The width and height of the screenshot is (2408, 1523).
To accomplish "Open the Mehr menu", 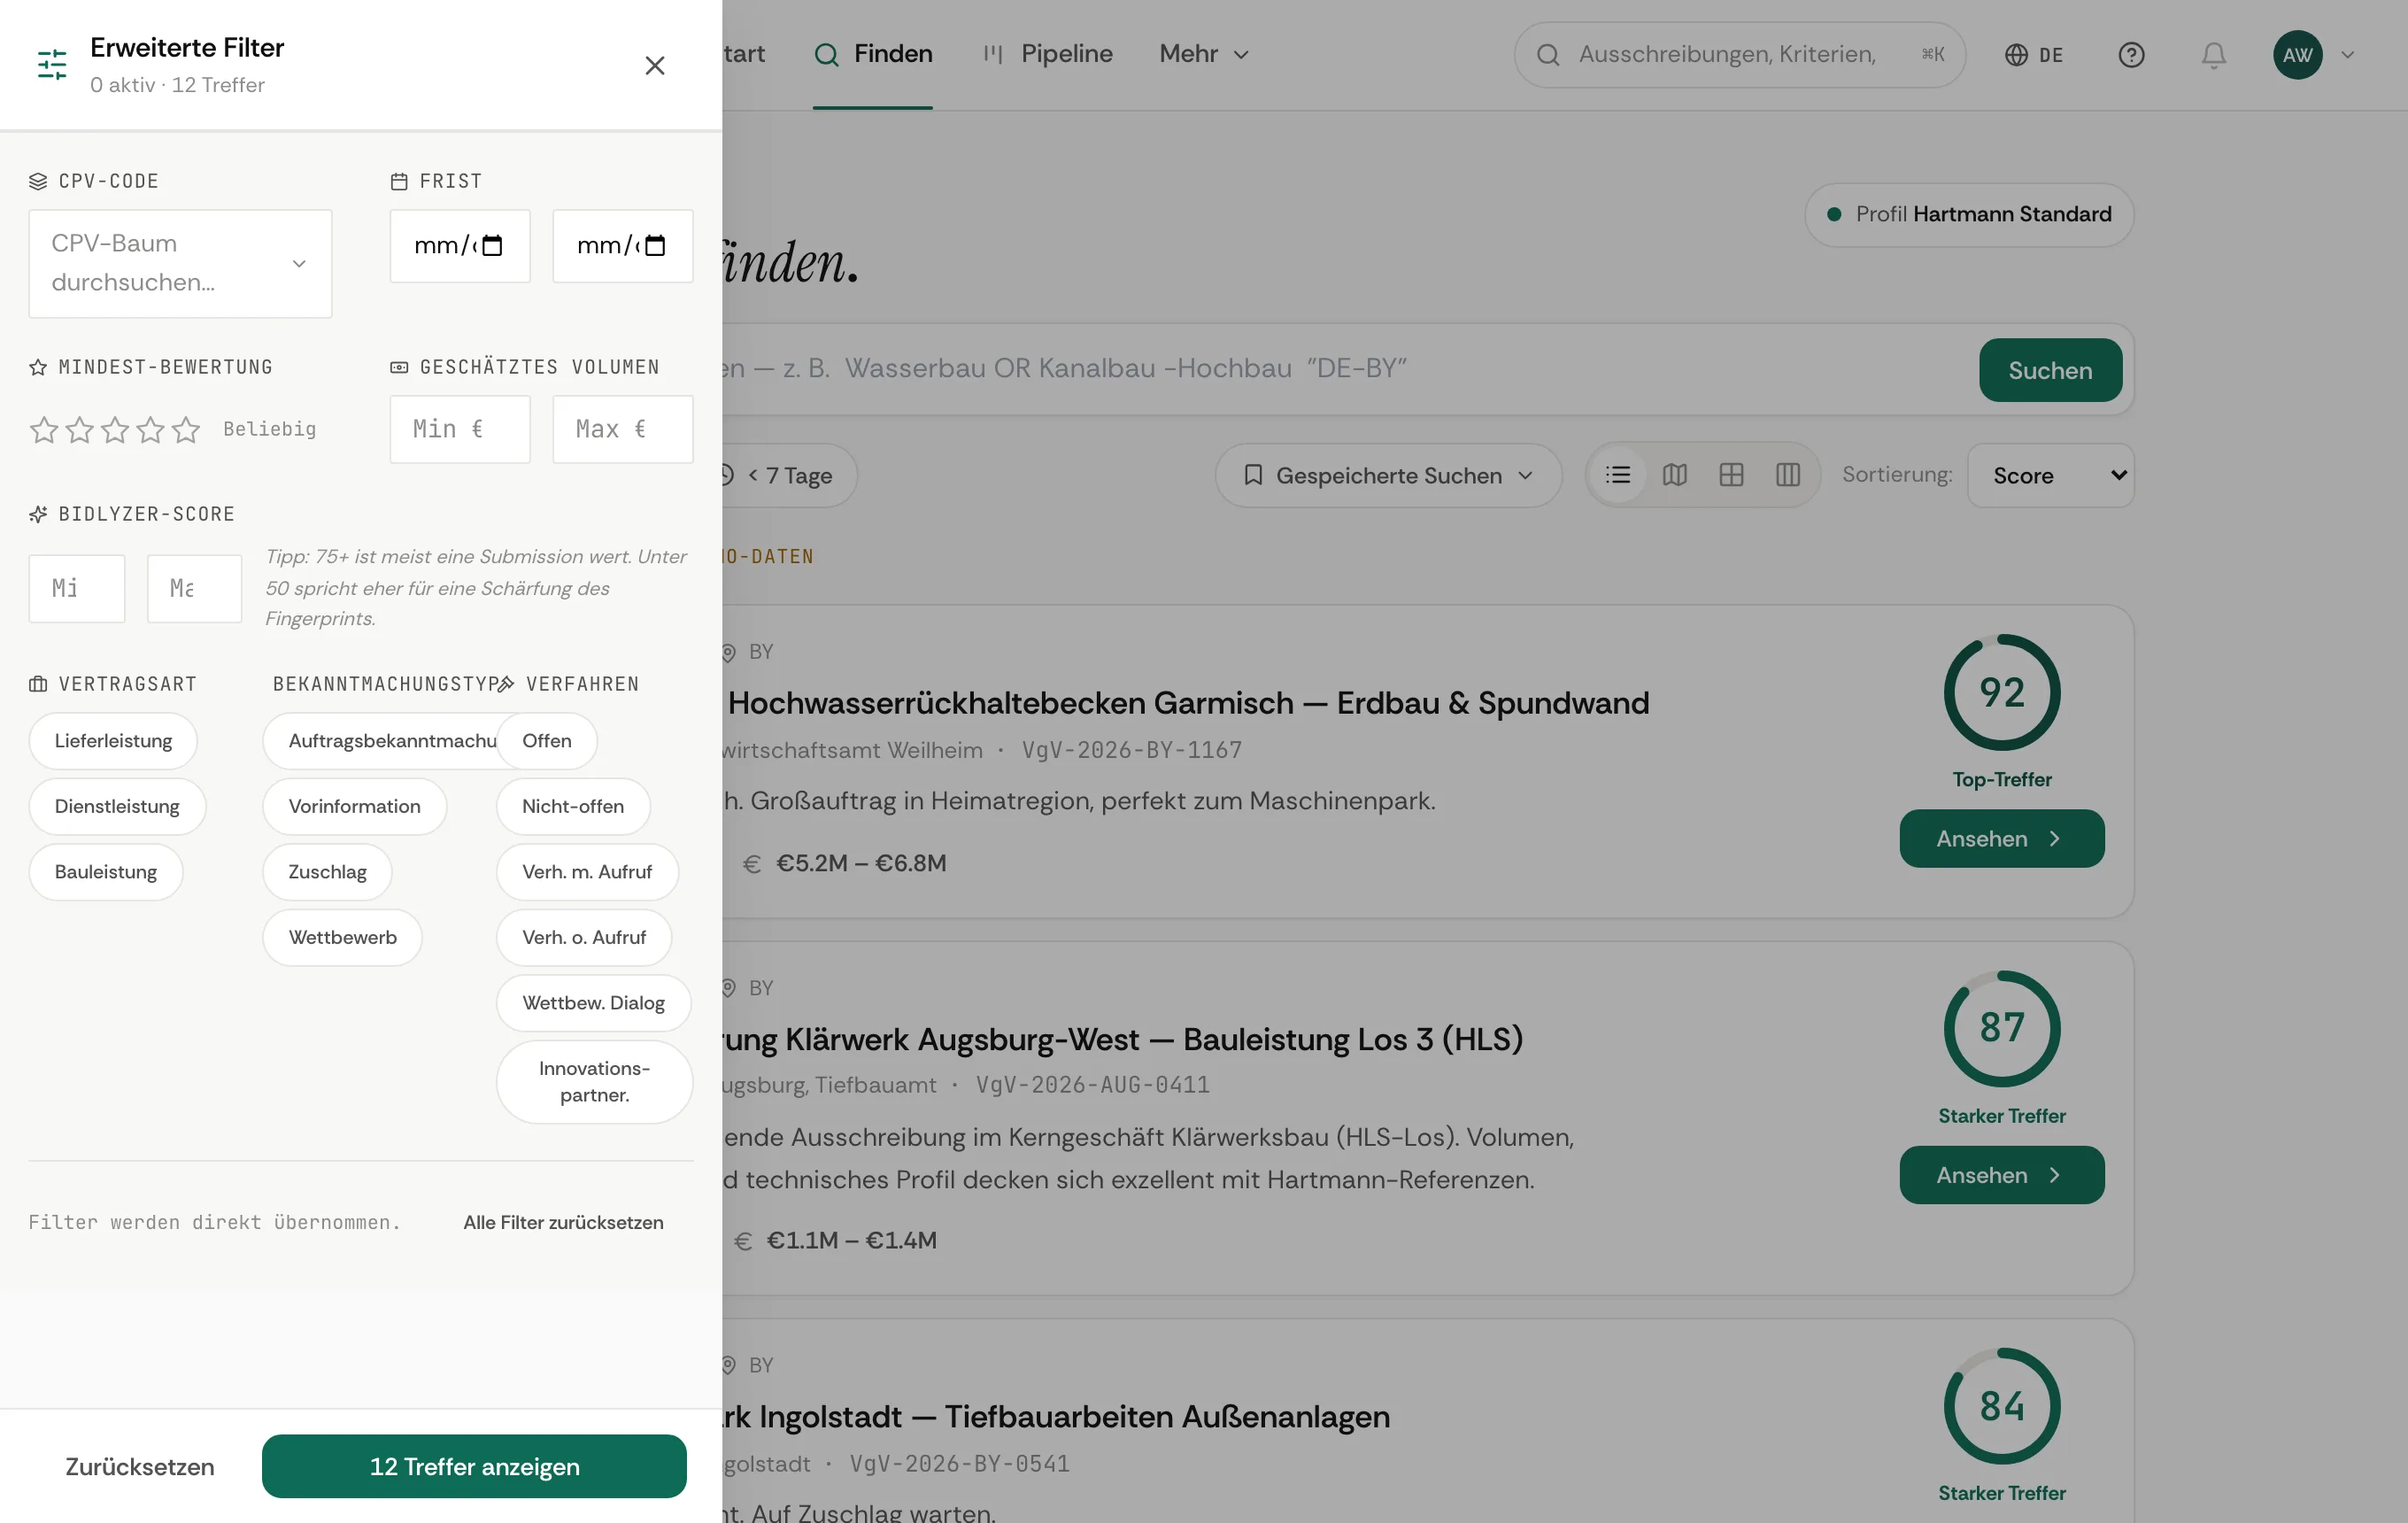I will pyautogui.click(x=1204, y=54).
